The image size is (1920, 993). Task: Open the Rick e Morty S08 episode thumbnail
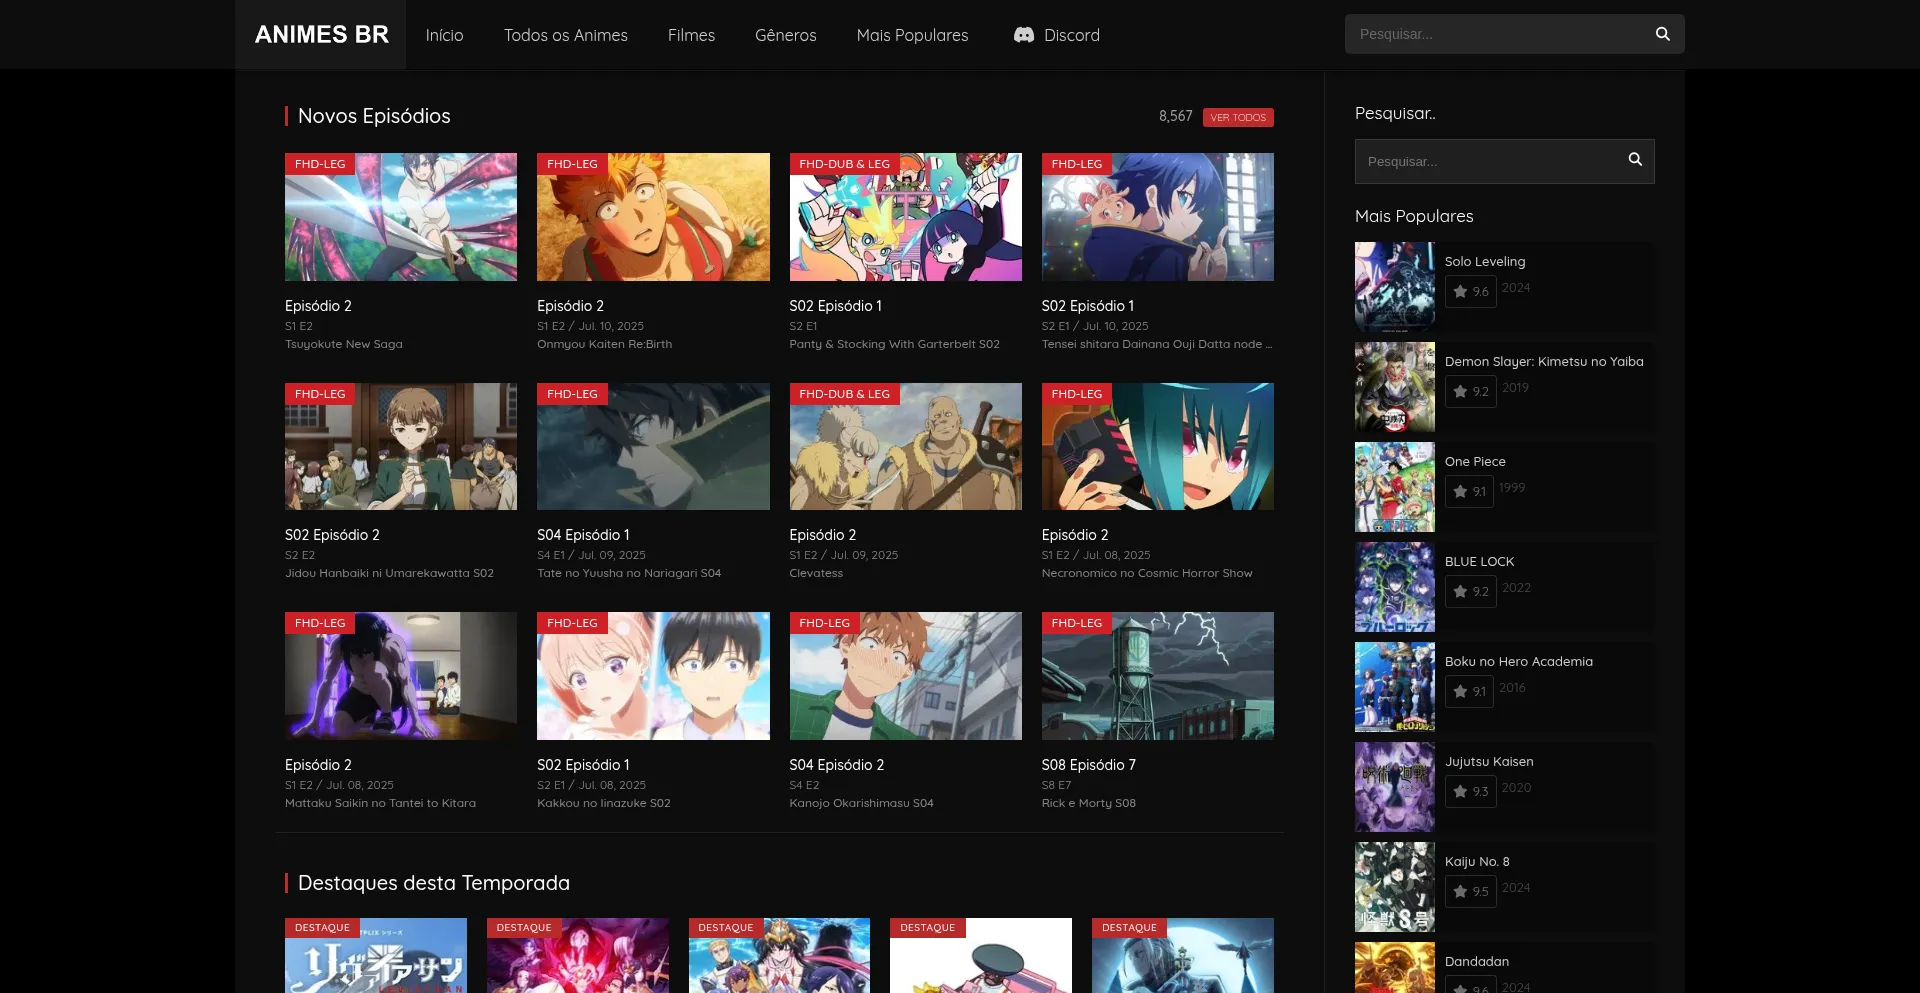(x=1158, y=675)
